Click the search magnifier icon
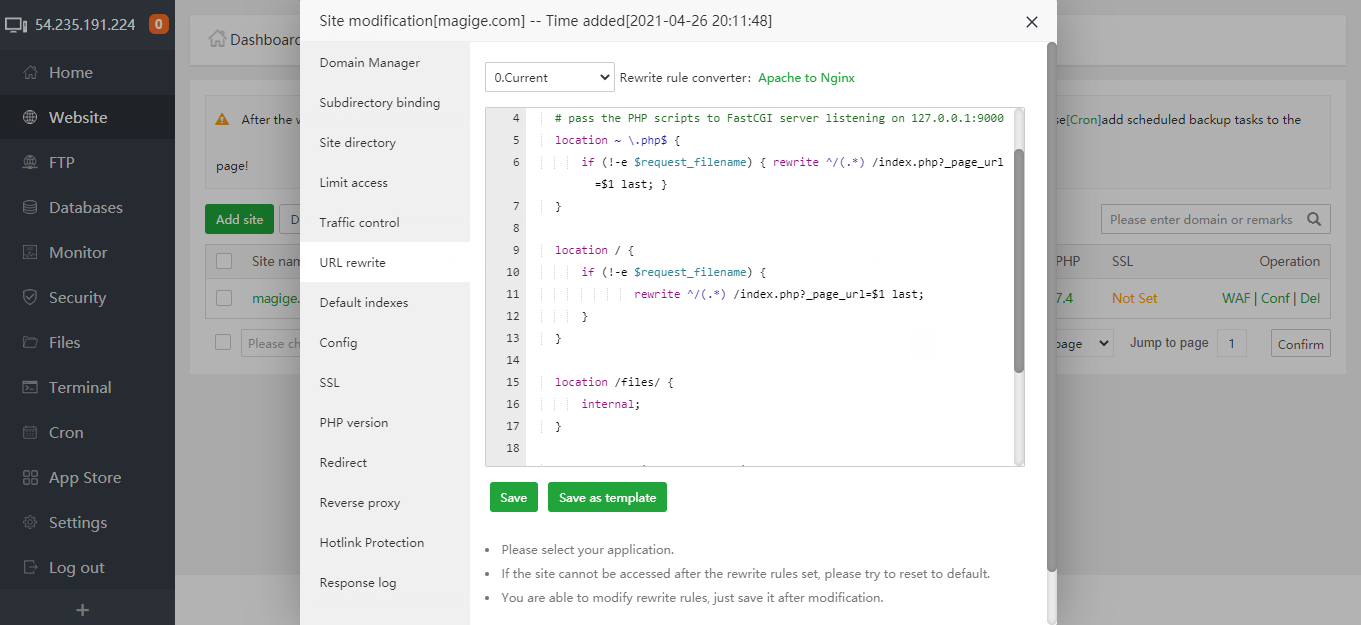 coord(1314,219)
